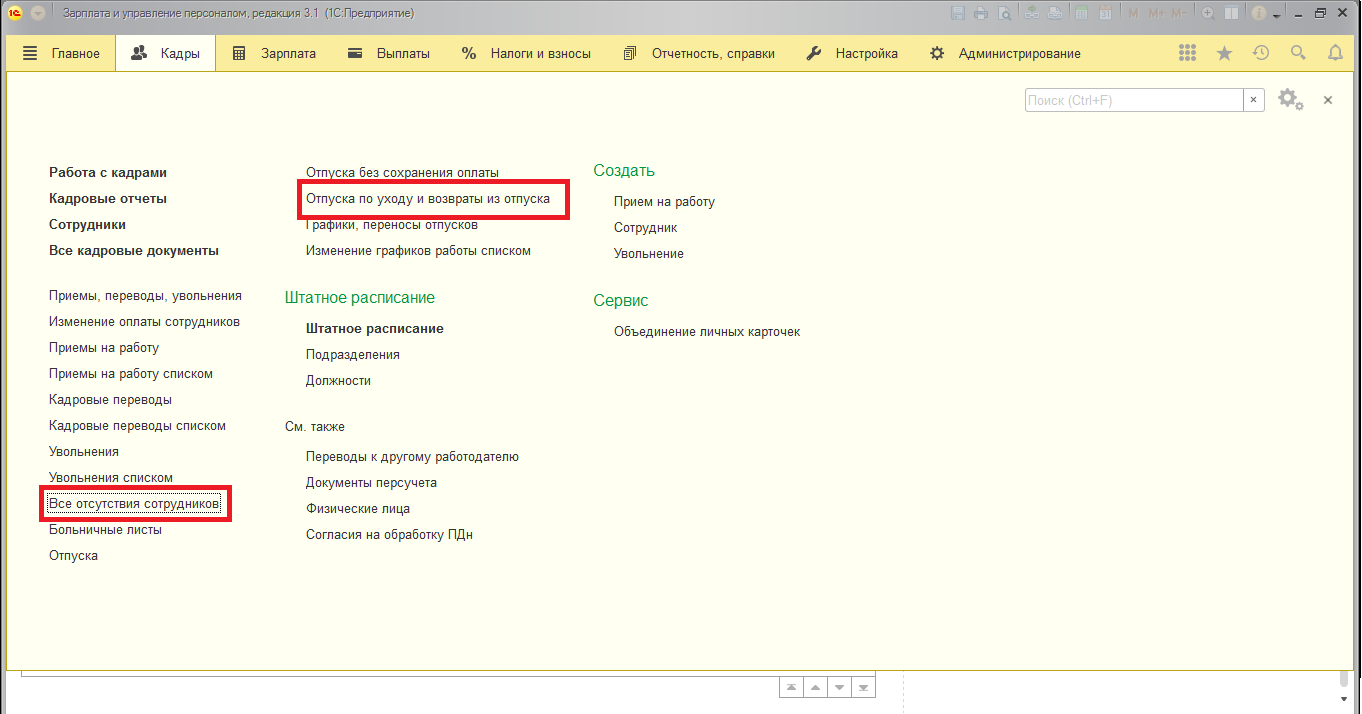
Task: Open Приемы на работу списком
Action: click(131, 373)
